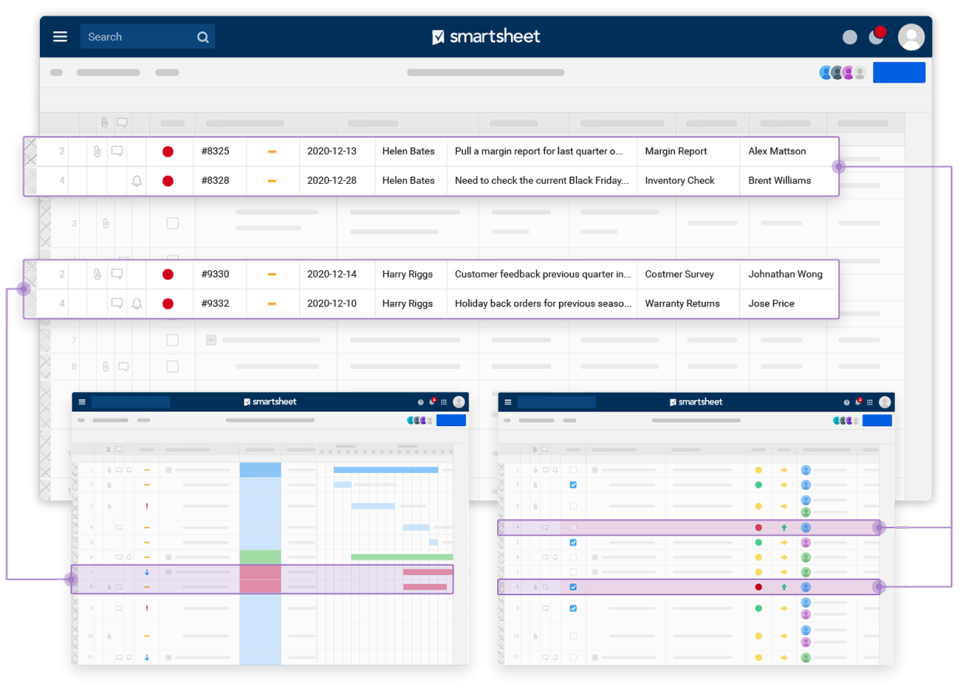960x691 pixels.
Task: Tick row 10 checkbox in lower-right sheet
Action: click(x=573, y=636)
